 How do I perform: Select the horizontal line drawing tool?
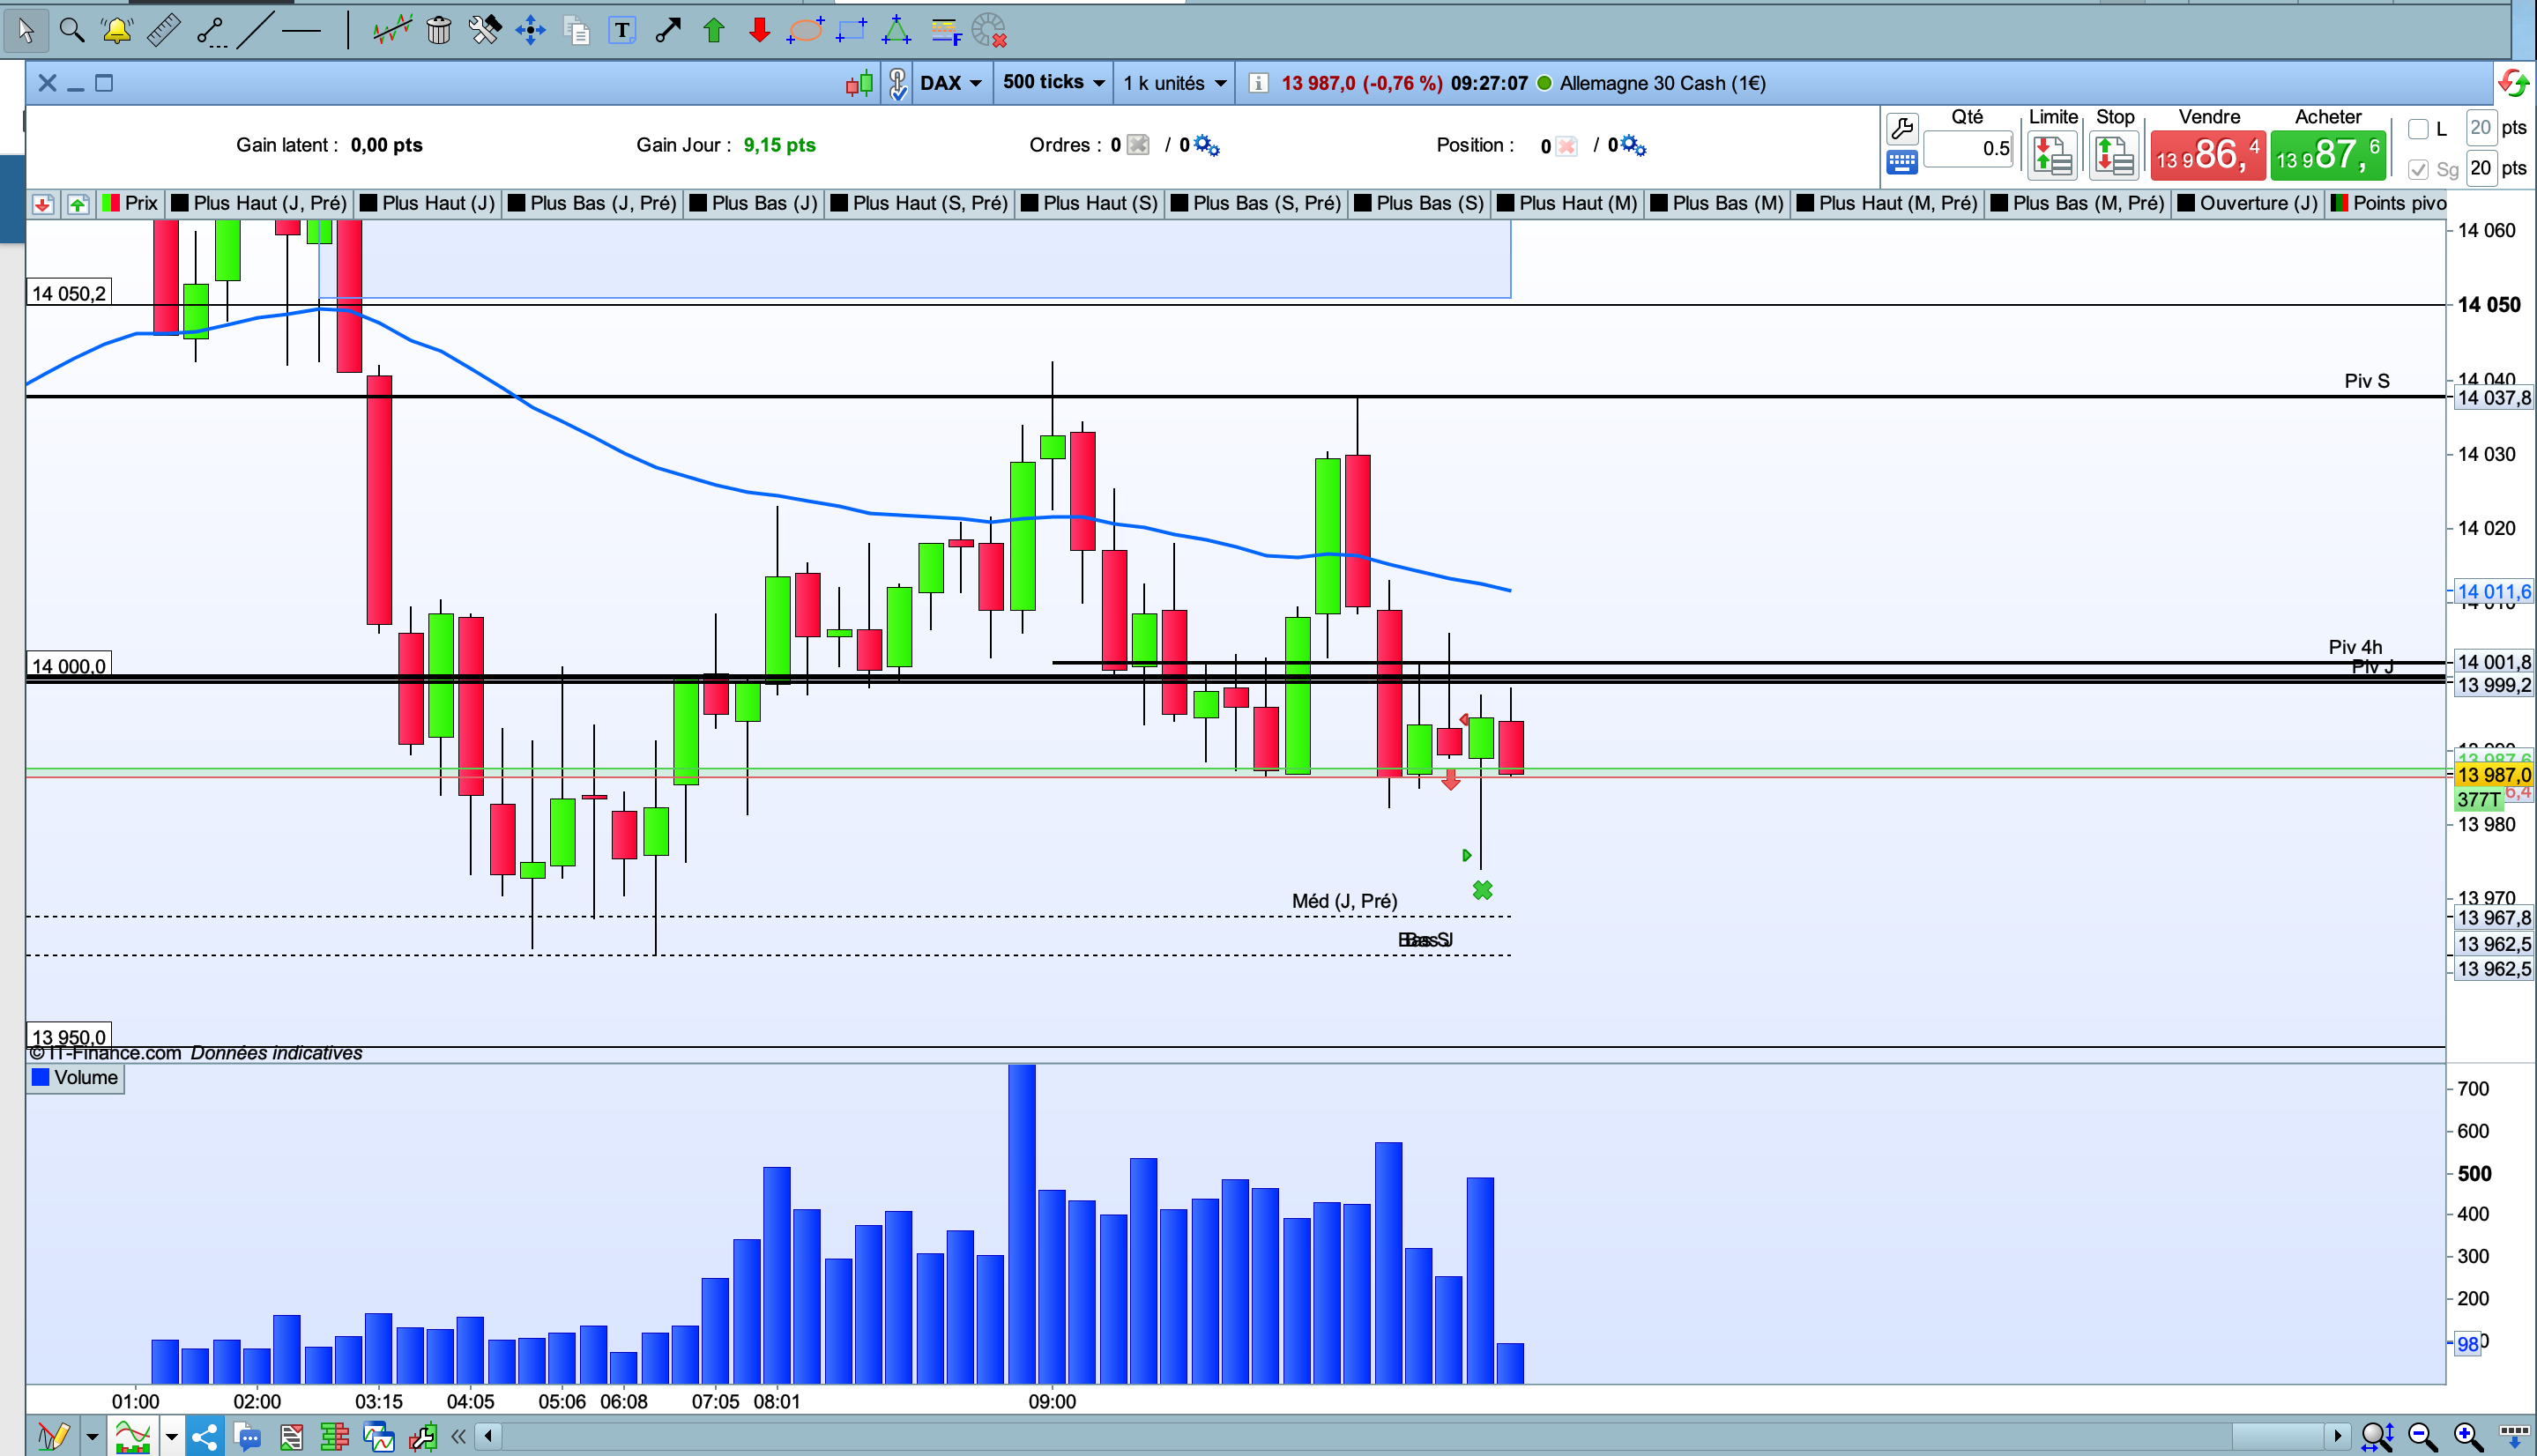point(301,30)
